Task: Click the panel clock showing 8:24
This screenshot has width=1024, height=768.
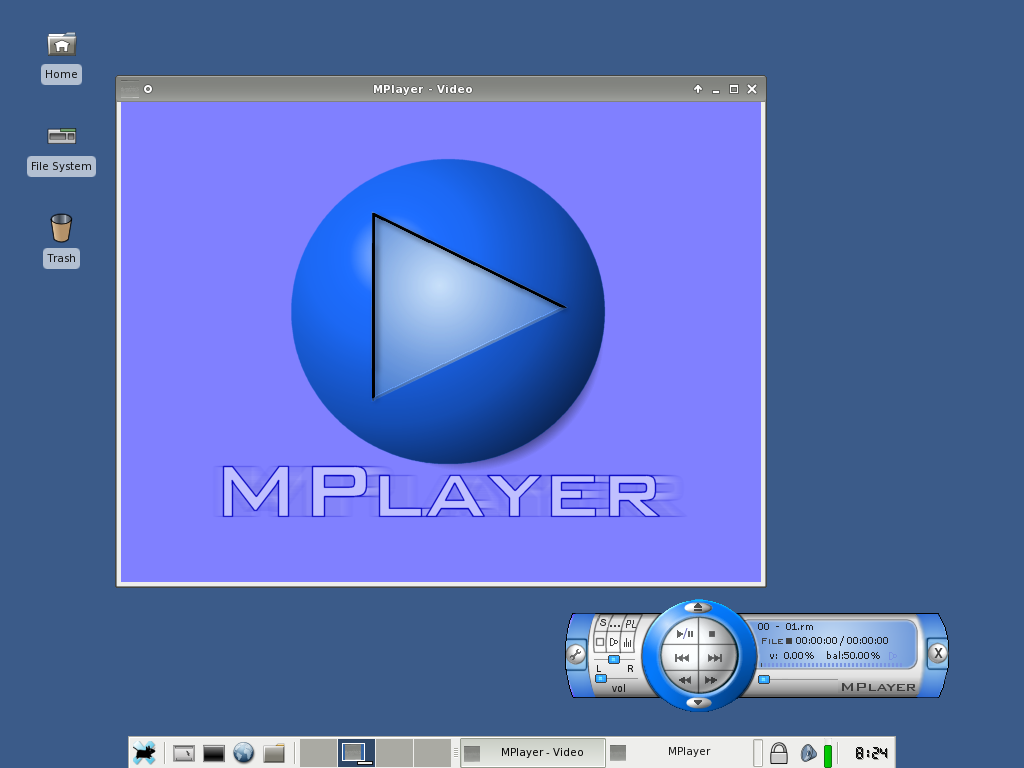Action: click(x=871, y=753)
